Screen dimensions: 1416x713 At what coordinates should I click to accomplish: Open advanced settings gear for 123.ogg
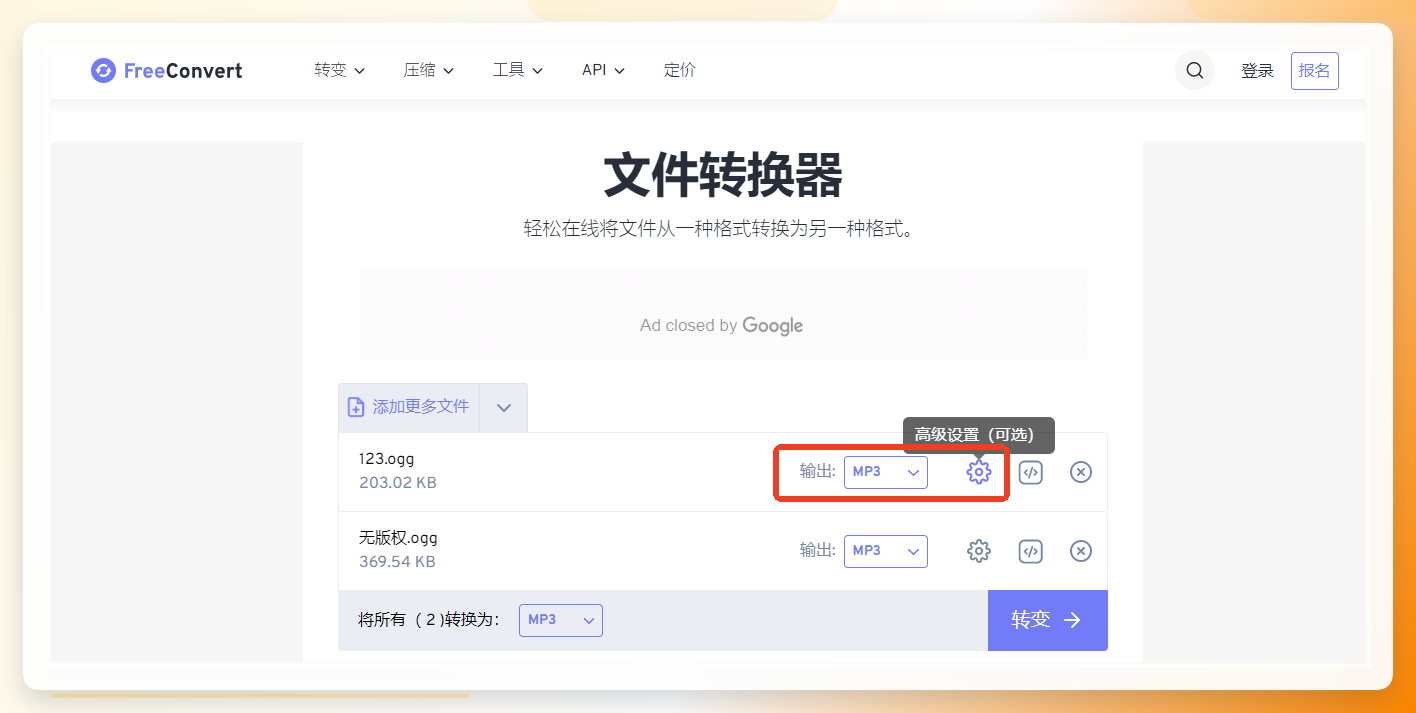point(979,472)
